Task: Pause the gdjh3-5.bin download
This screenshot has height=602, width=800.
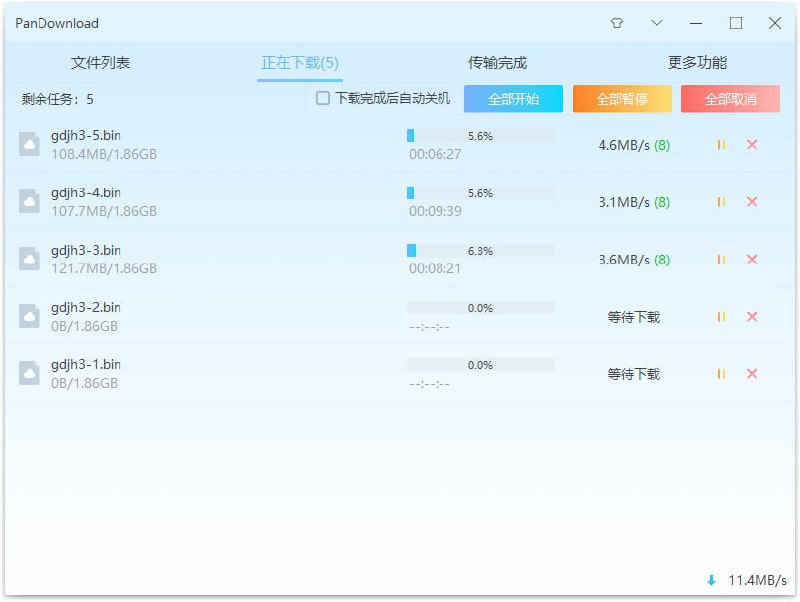Action: (721, 145)
